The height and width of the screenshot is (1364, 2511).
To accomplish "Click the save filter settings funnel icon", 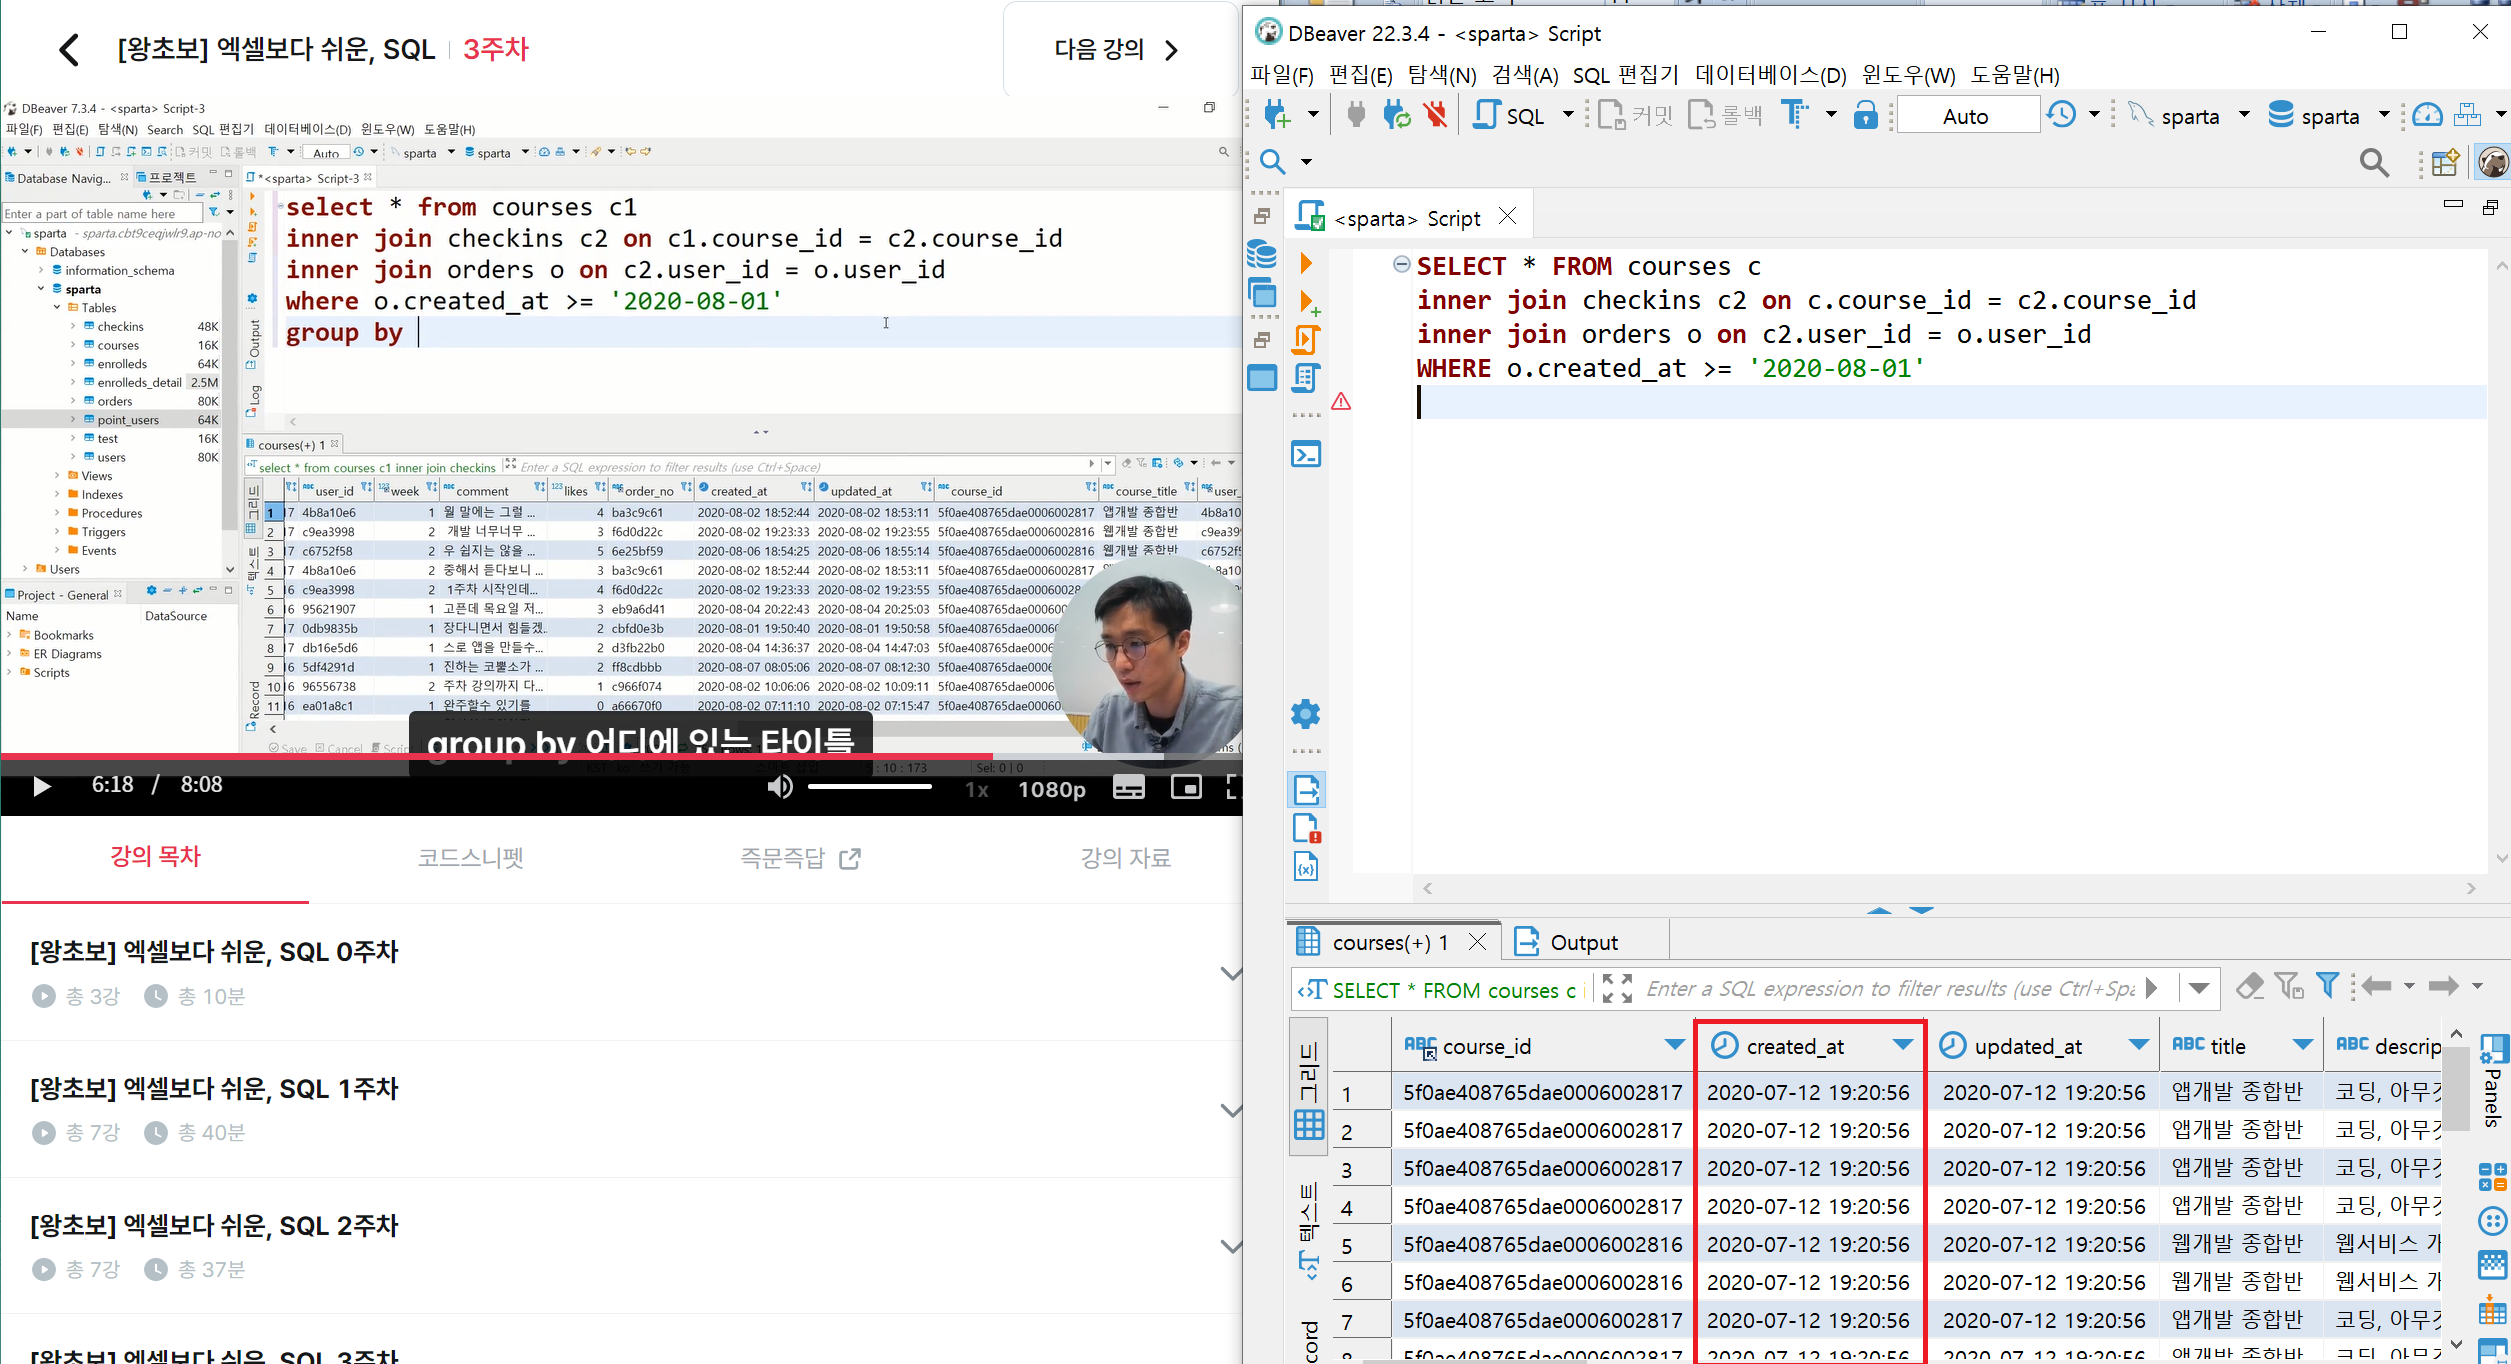I will 2289,987.
